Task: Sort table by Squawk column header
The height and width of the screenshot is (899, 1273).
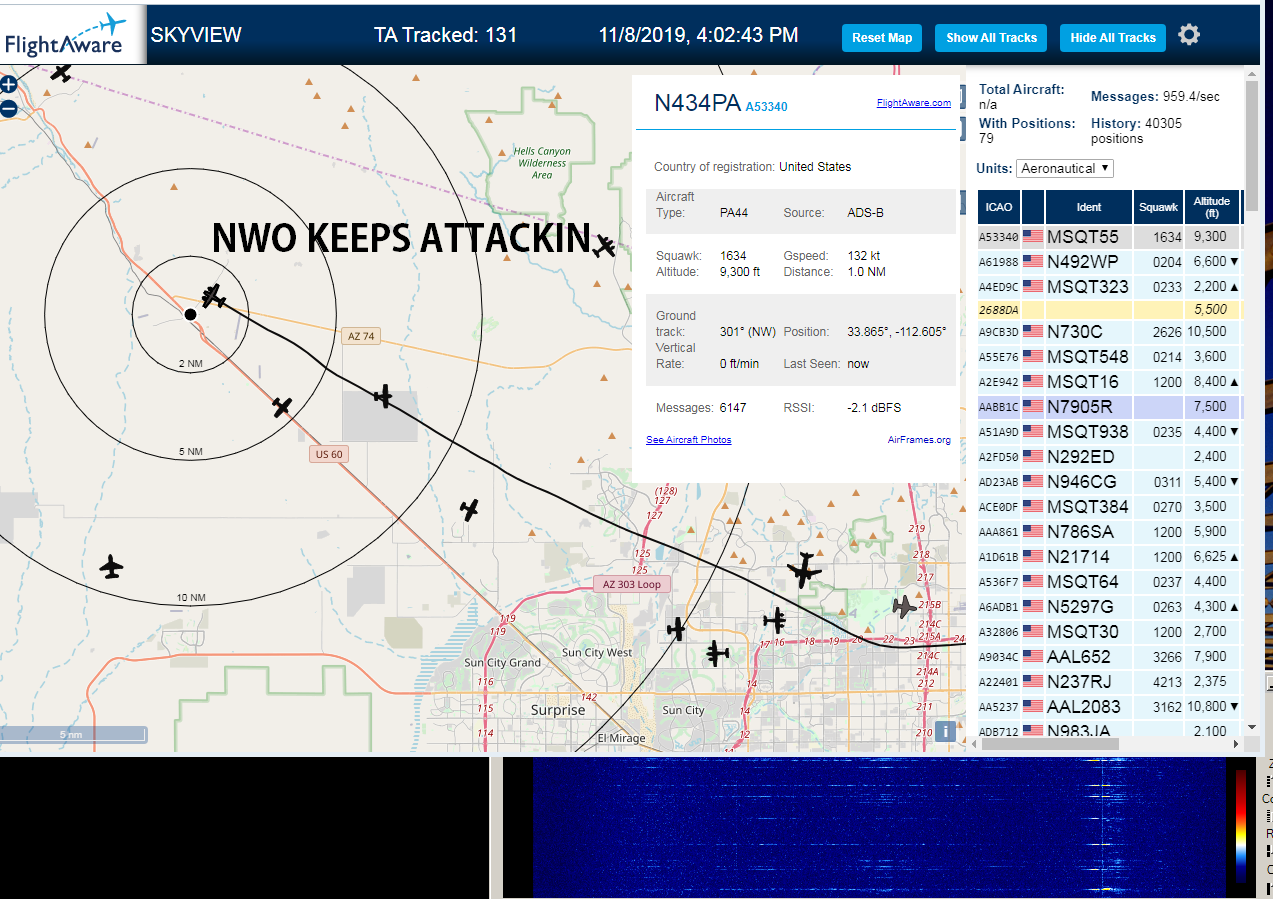Action: (1158, 207)
